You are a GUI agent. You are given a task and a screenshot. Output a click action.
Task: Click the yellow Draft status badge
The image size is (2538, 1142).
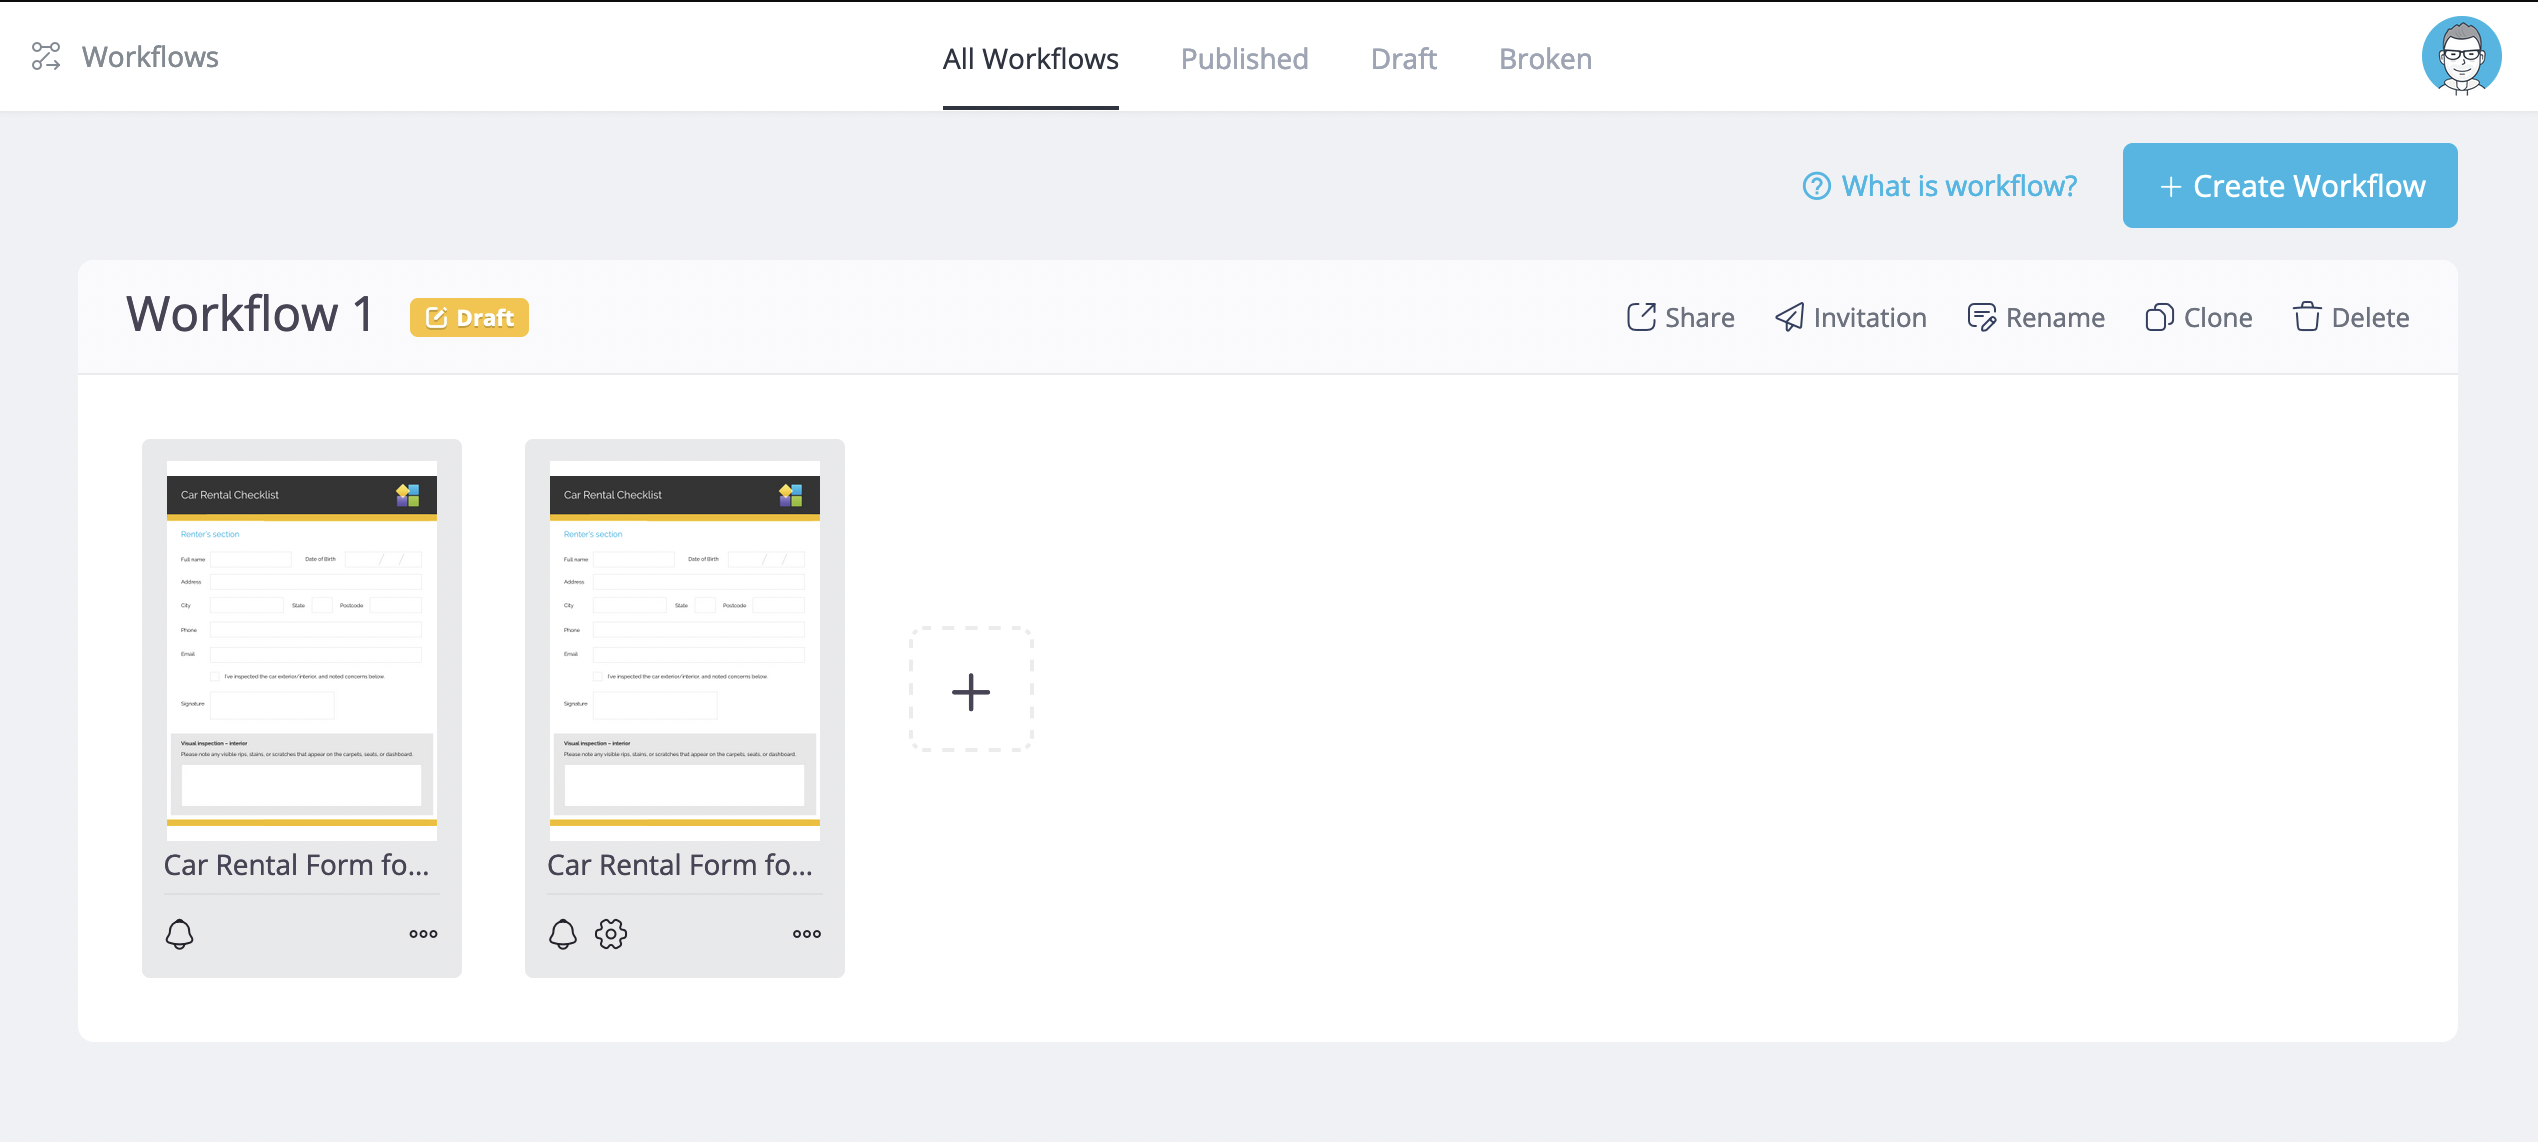[469, 317]
